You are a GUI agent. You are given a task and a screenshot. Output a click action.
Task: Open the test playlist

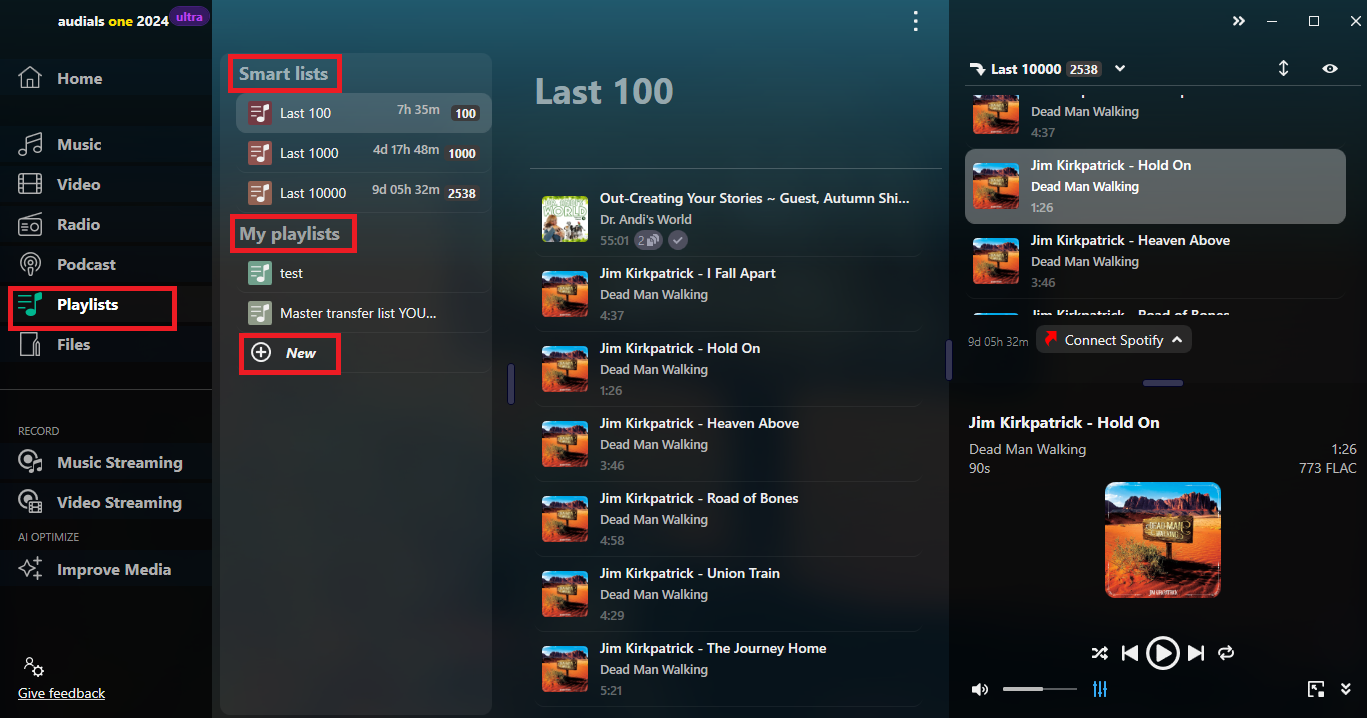tap(364, 273)
